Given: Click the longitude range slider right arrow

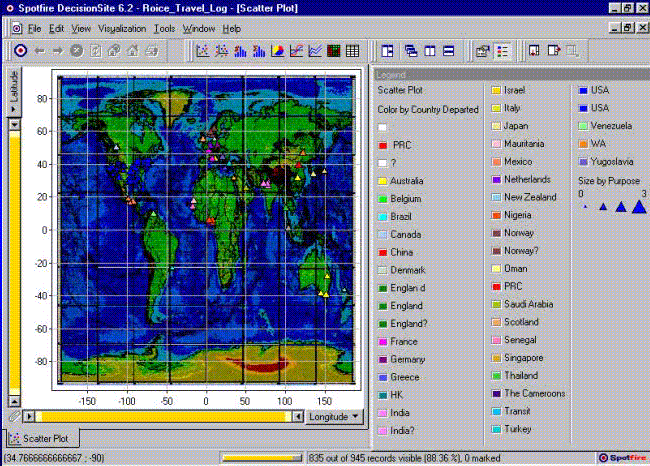Looking at the screenshot, I should click(x=29, y=416).
